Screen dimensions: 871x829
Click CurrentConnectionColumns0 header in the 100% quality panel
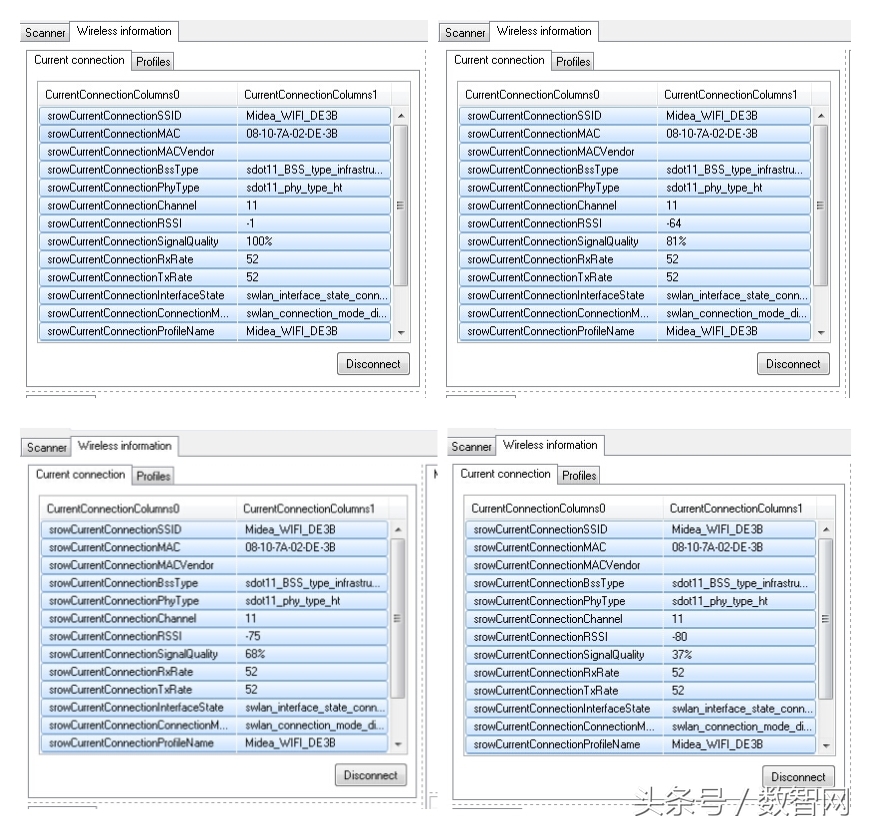pyautogui.click(x=138, y=94)
